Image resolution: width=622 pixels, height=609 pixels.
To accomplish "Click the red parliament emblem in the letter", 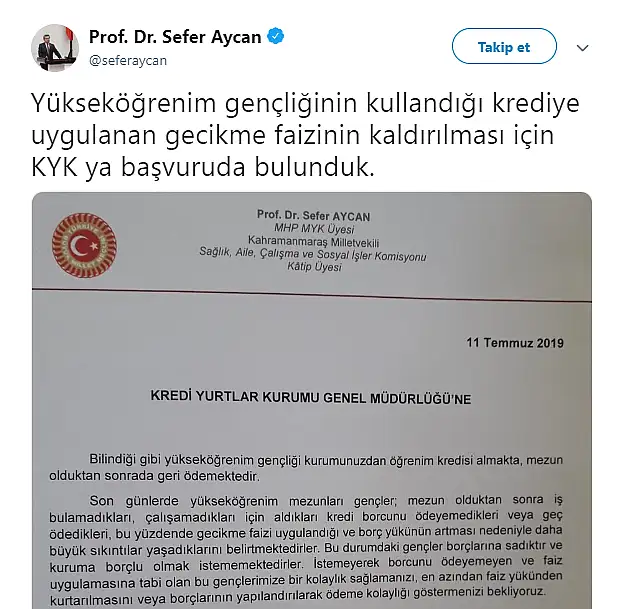I will click(84, 246).
